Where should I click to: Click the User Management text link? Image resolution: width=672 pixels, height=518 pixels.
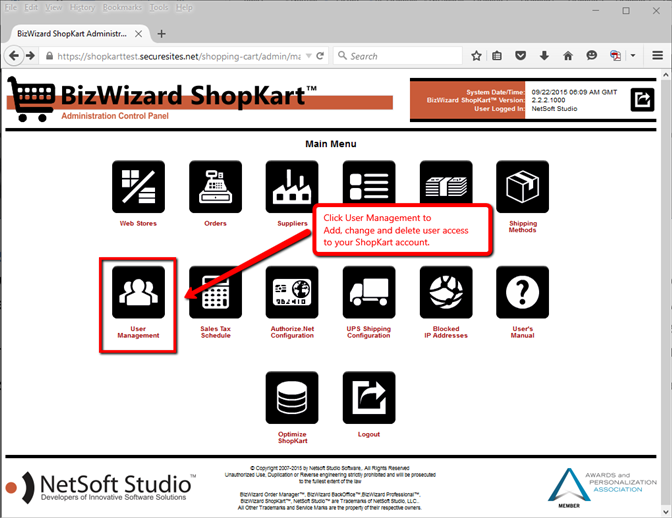(138, 332)
